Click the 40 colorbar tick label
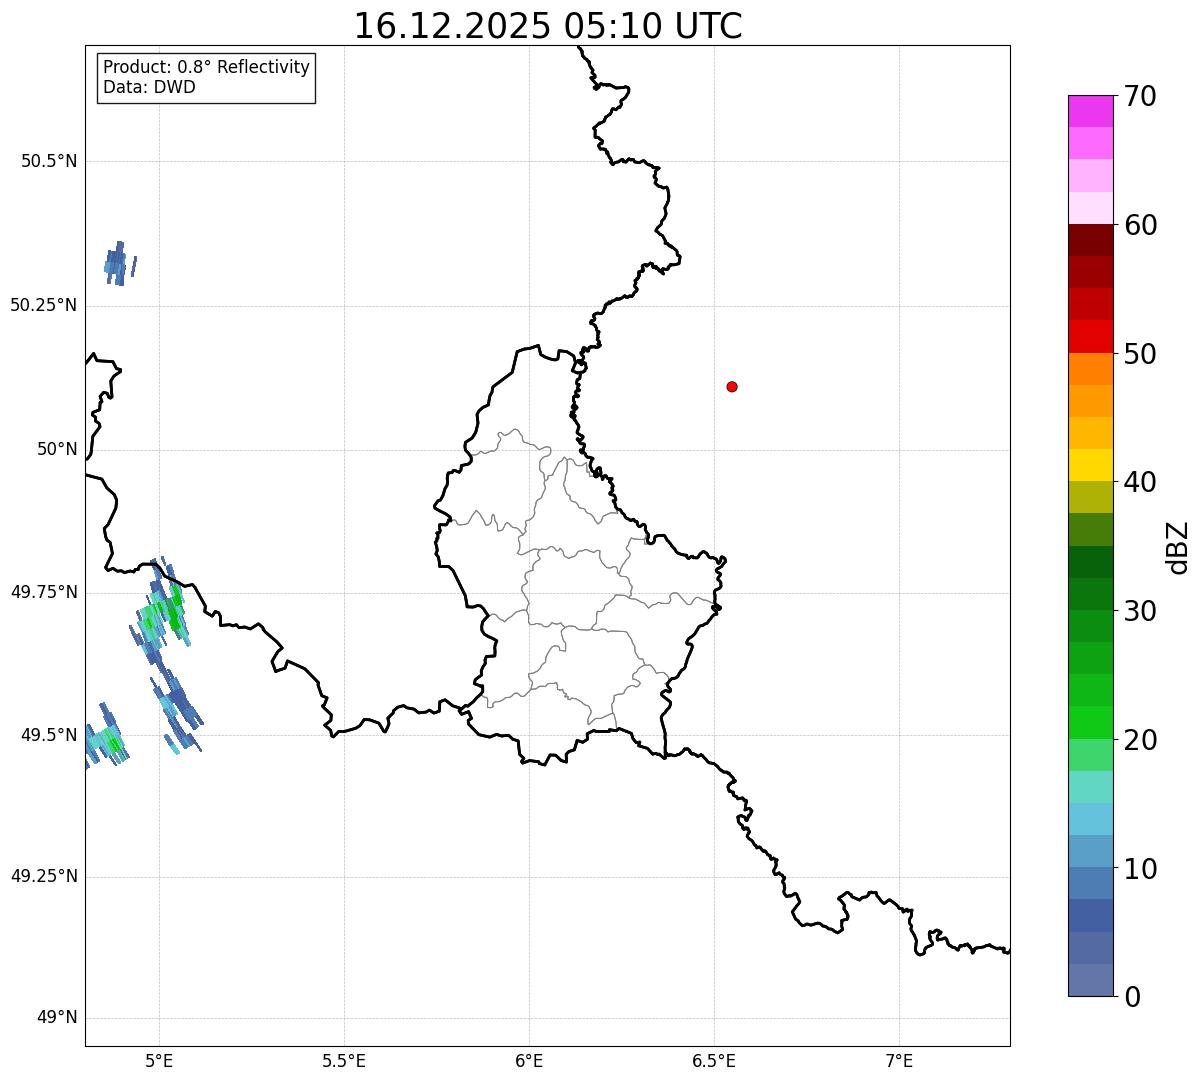Image resolution: width=1202 pixels, height=1081 pixels. pyautogui.click(x=1140, y=482)
